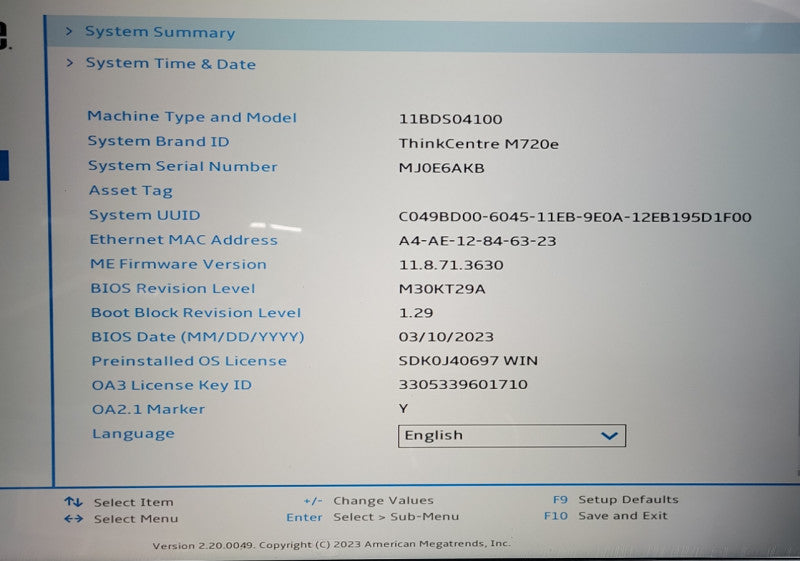Select the BIOS Revision Level label
Viewport: 800px width, 561px height.
click(x=172, y=288)
